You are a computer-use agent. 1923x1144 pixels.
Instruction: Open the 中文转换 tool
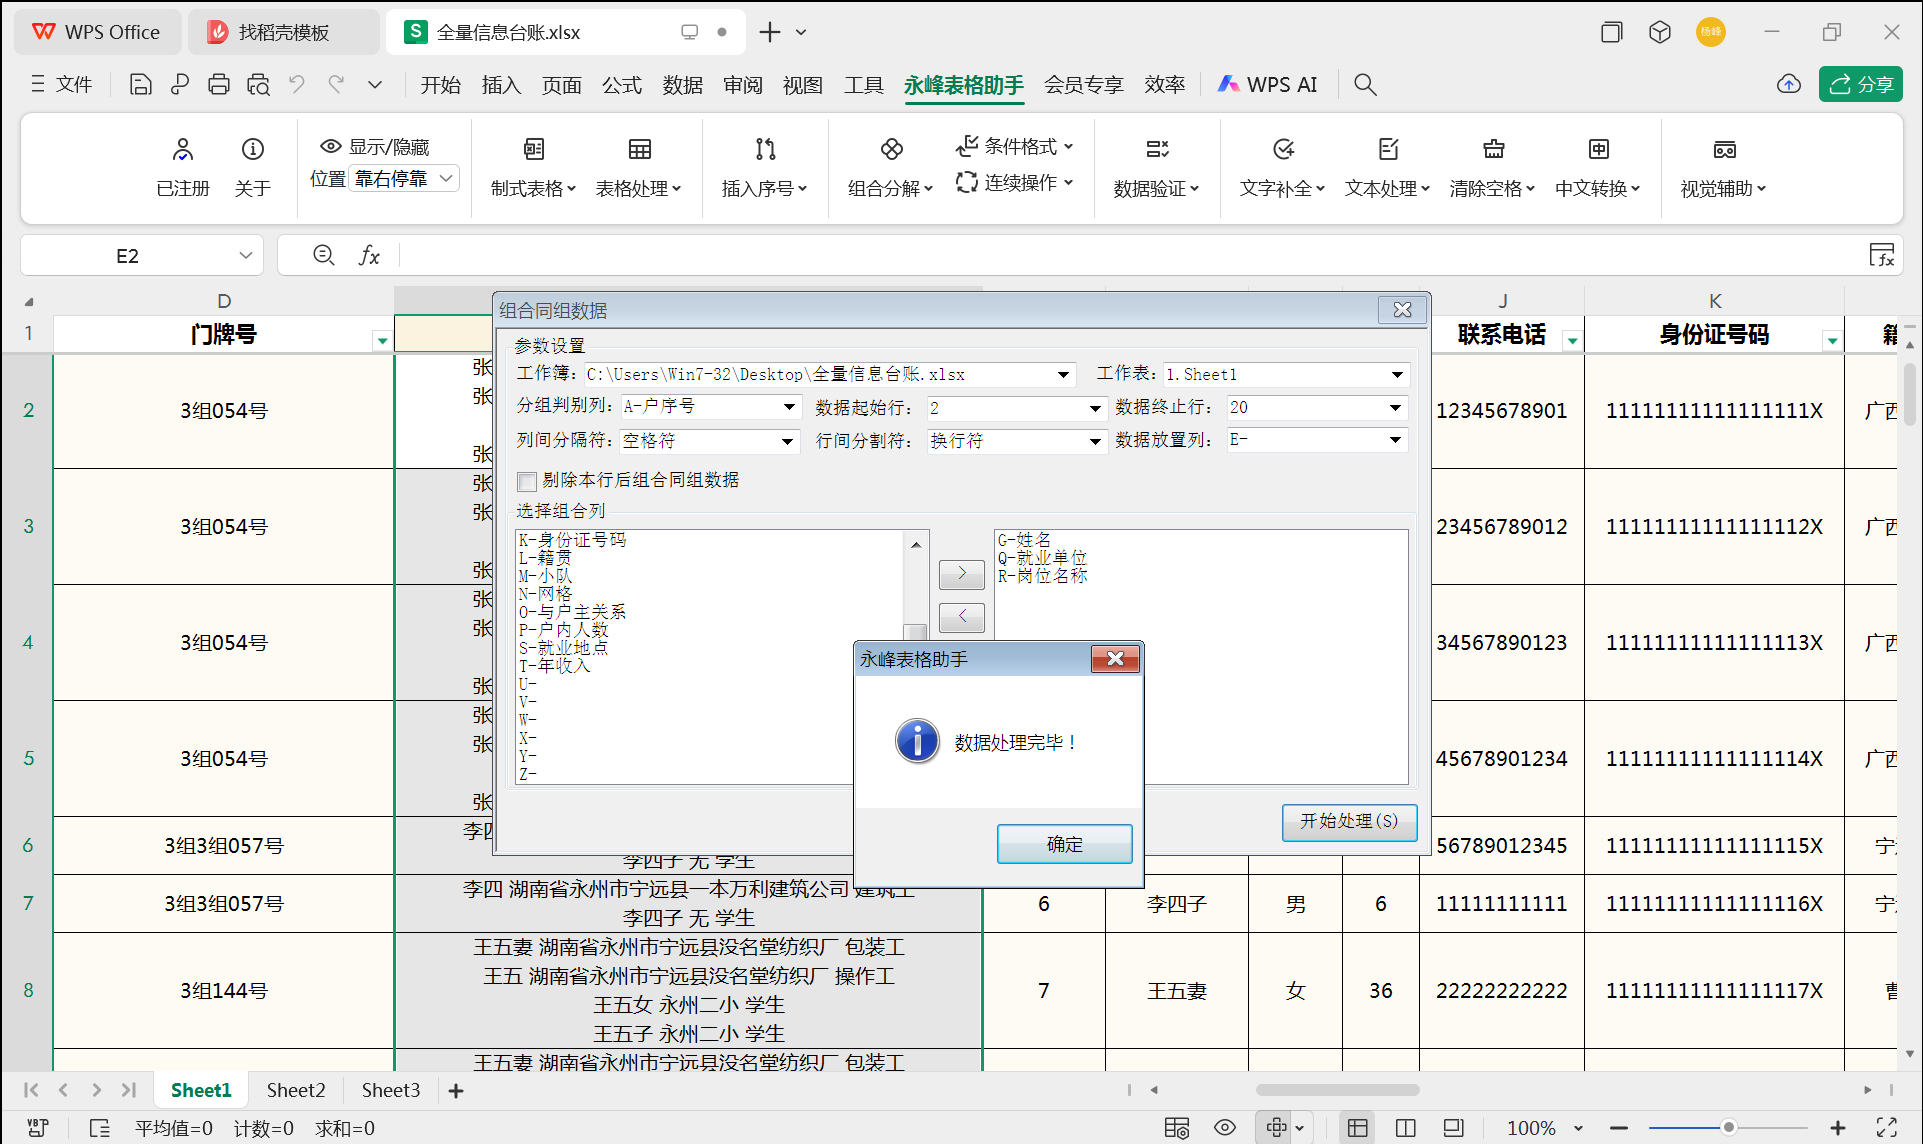click(x=1597, y=166)
